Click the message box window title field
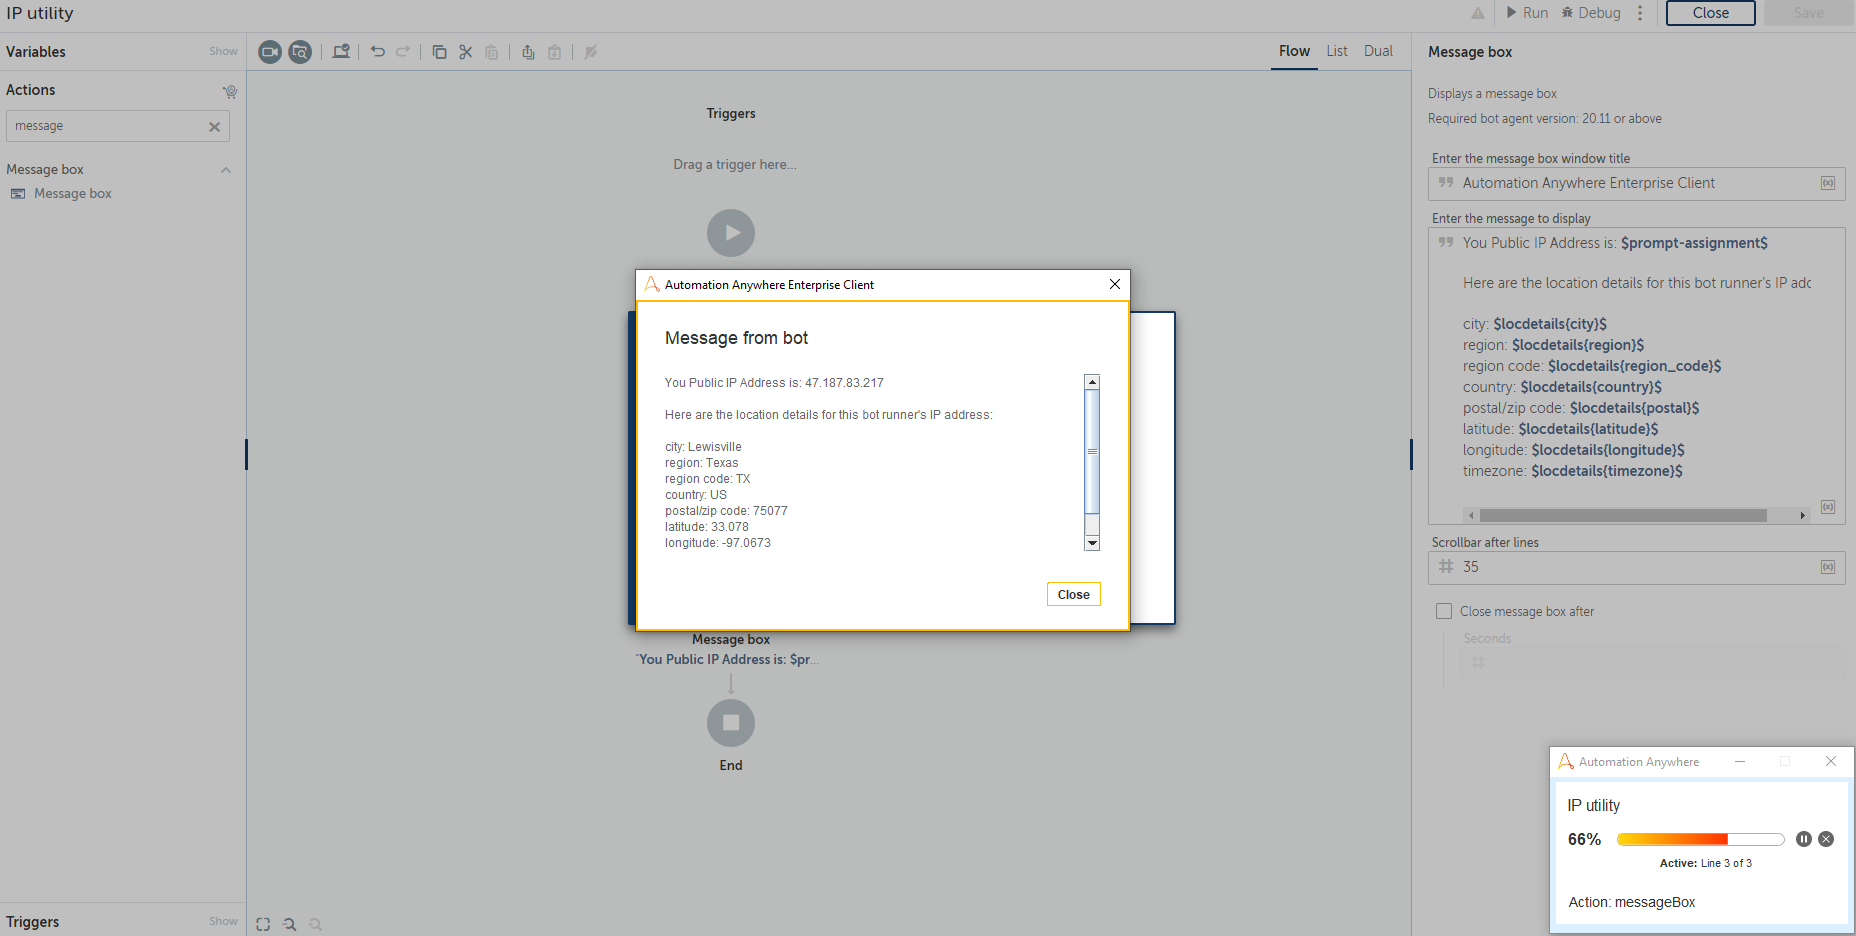Viewport: 1856px width, 936px height. [x=1636, y=183]
